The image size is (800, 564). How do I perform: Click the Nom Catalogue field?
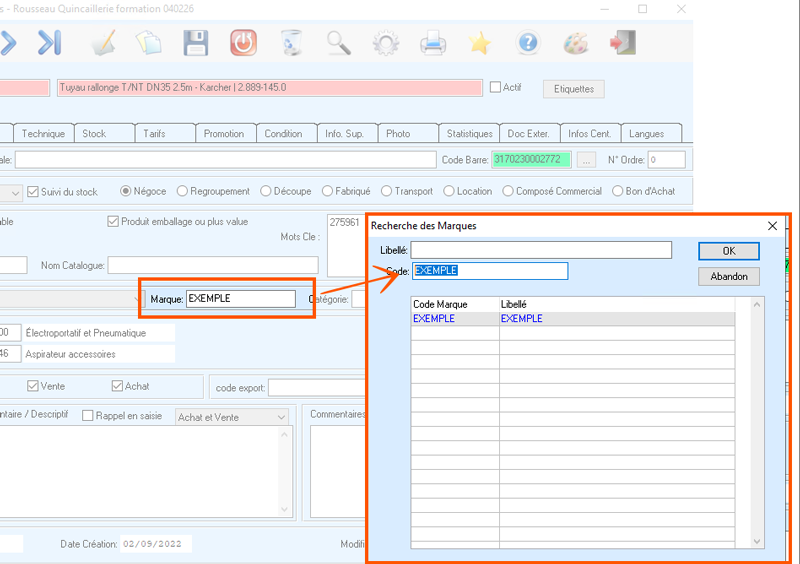click(x=213, y=265)
